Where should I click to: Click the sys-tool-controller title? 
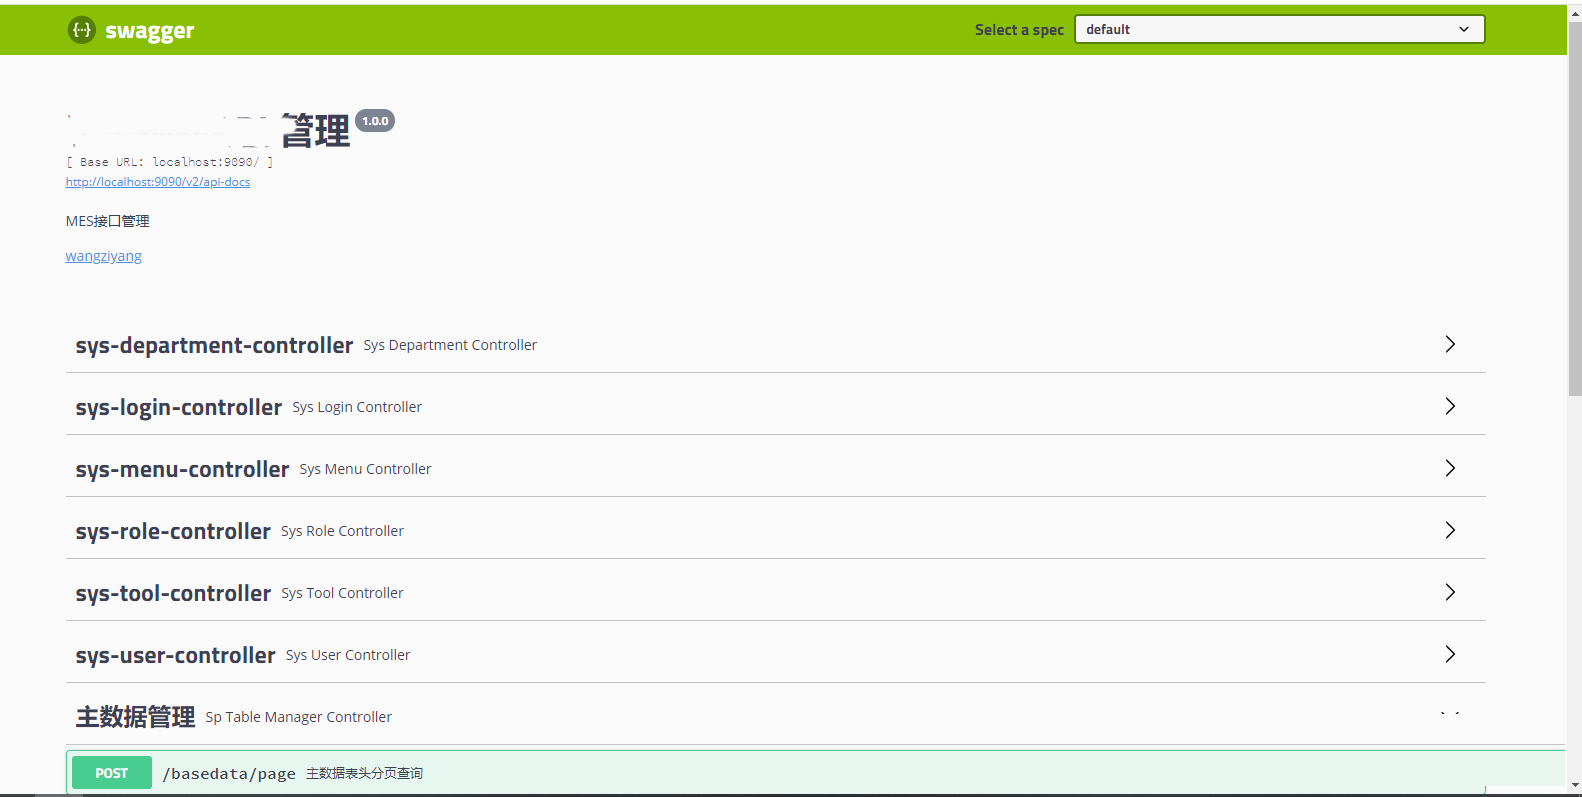pos(173,594)
